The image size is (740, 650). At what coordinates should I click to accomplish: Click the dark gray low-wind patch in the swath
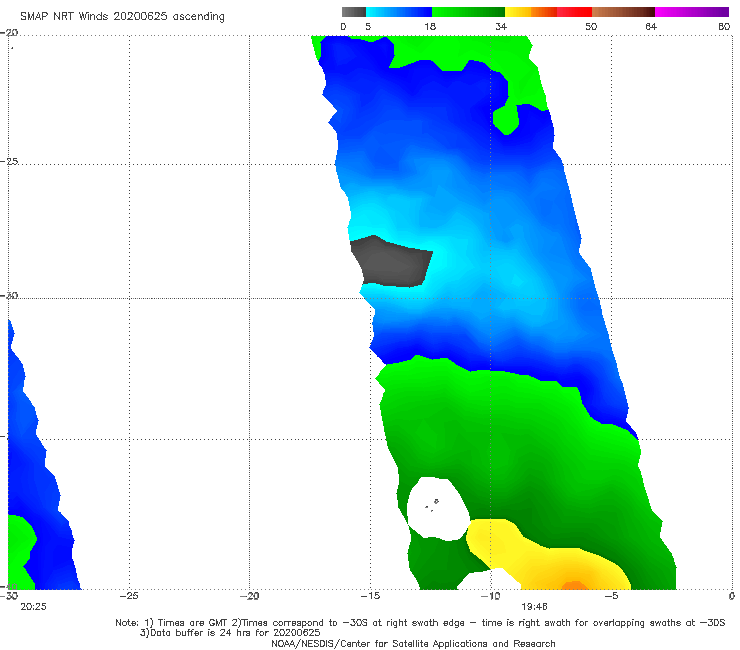coord(393,262)
